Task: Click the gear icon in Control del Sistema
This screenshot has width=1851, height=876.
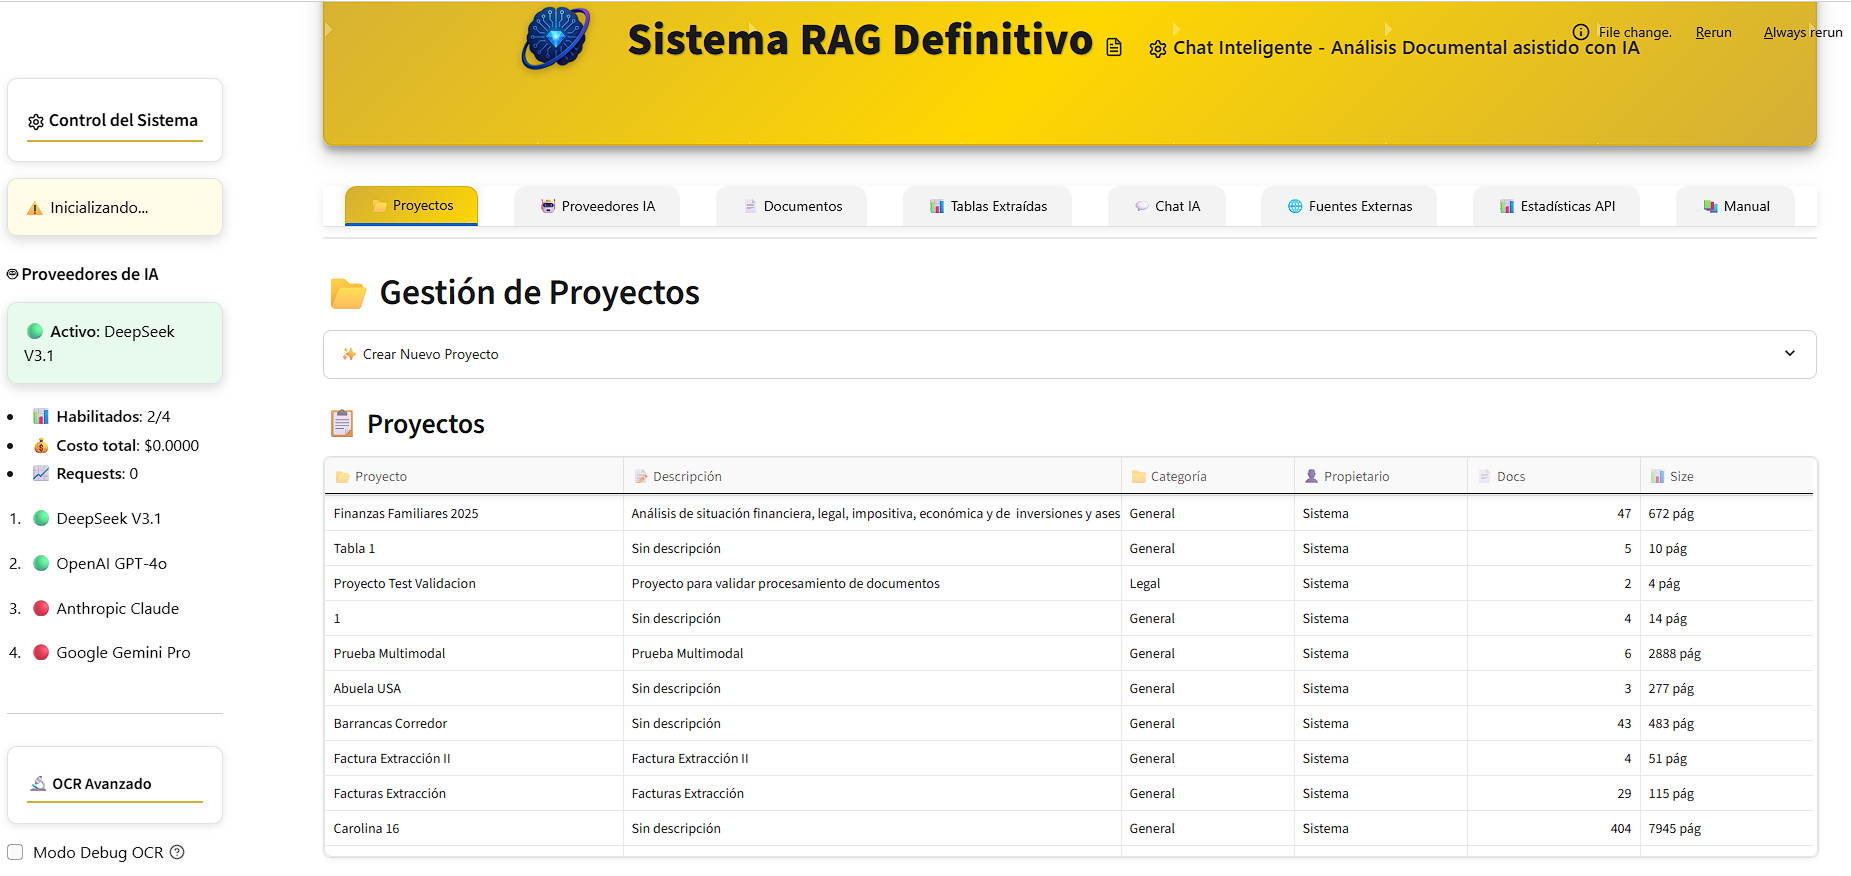Action: [x=36, y=121]
